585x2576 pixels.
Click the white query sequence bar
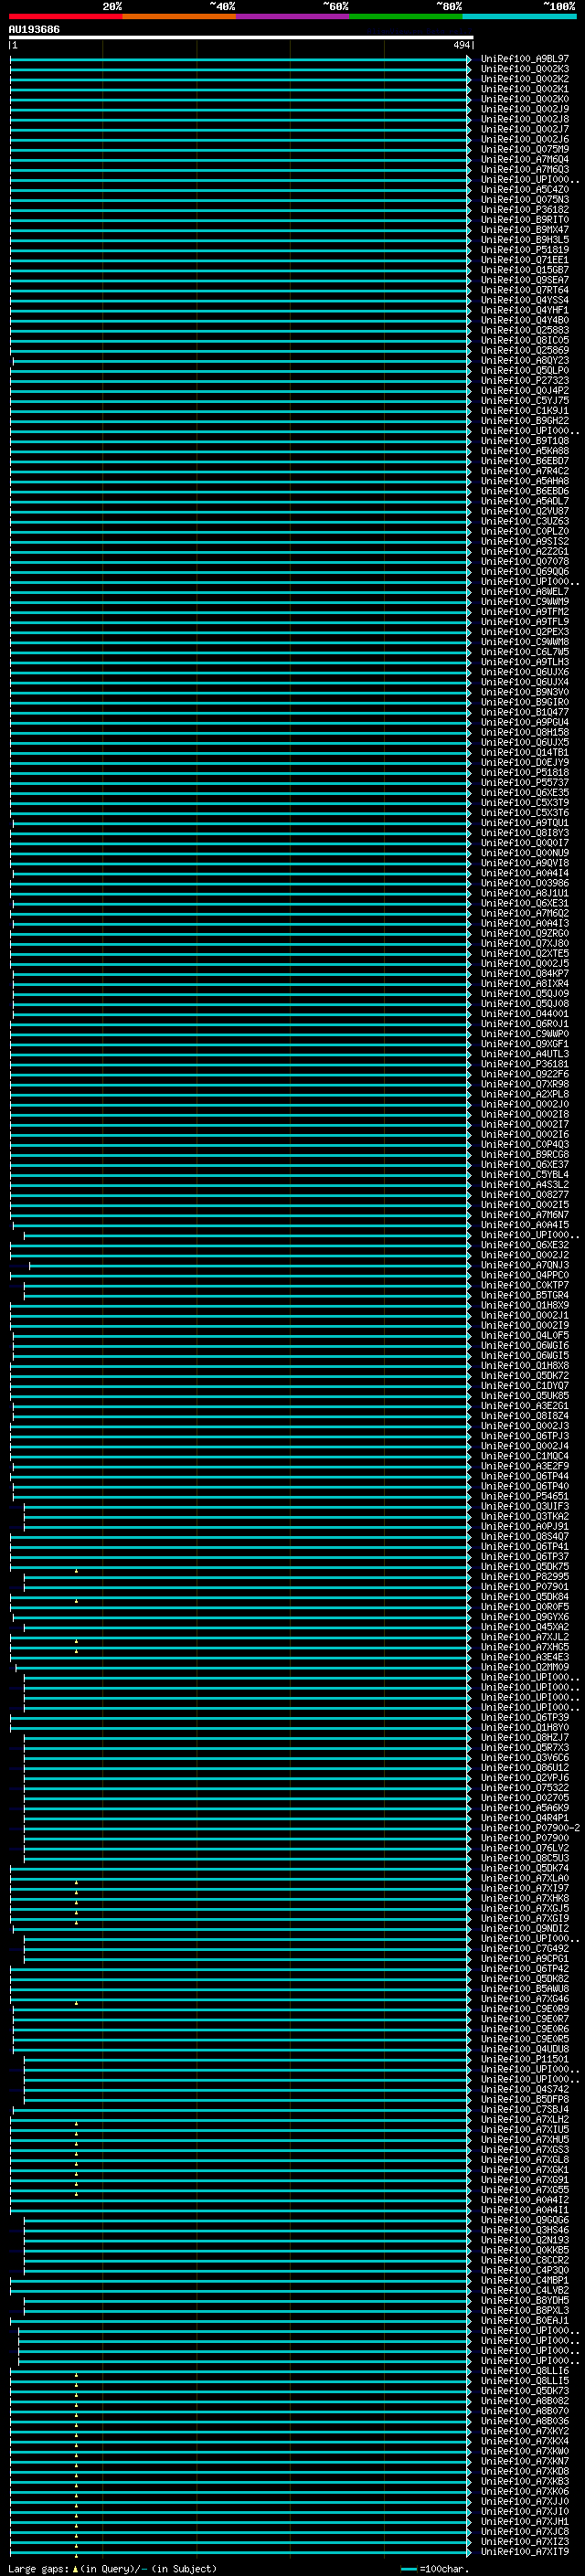[241, 37]
